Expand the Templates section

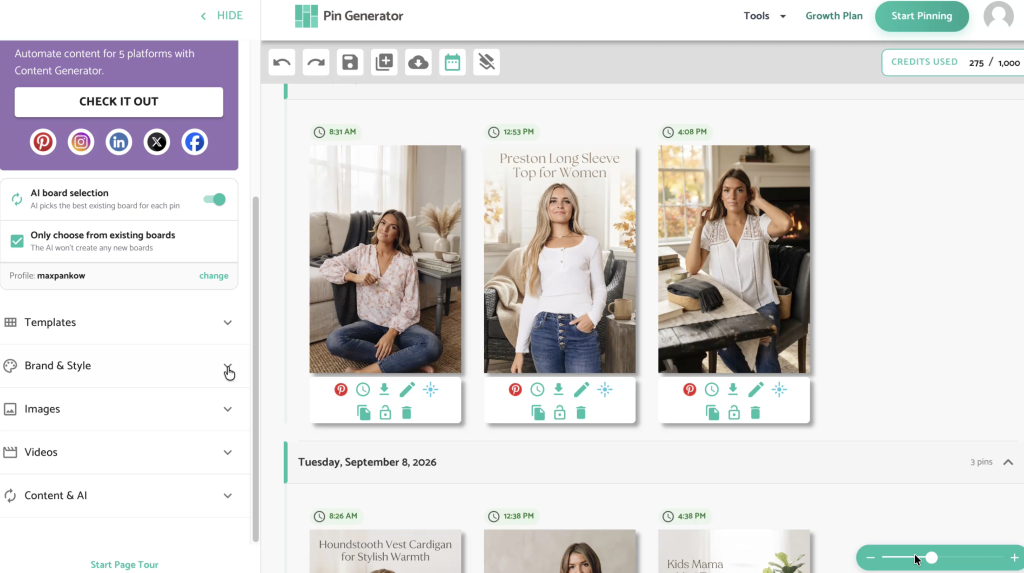[x=119, y=322]
